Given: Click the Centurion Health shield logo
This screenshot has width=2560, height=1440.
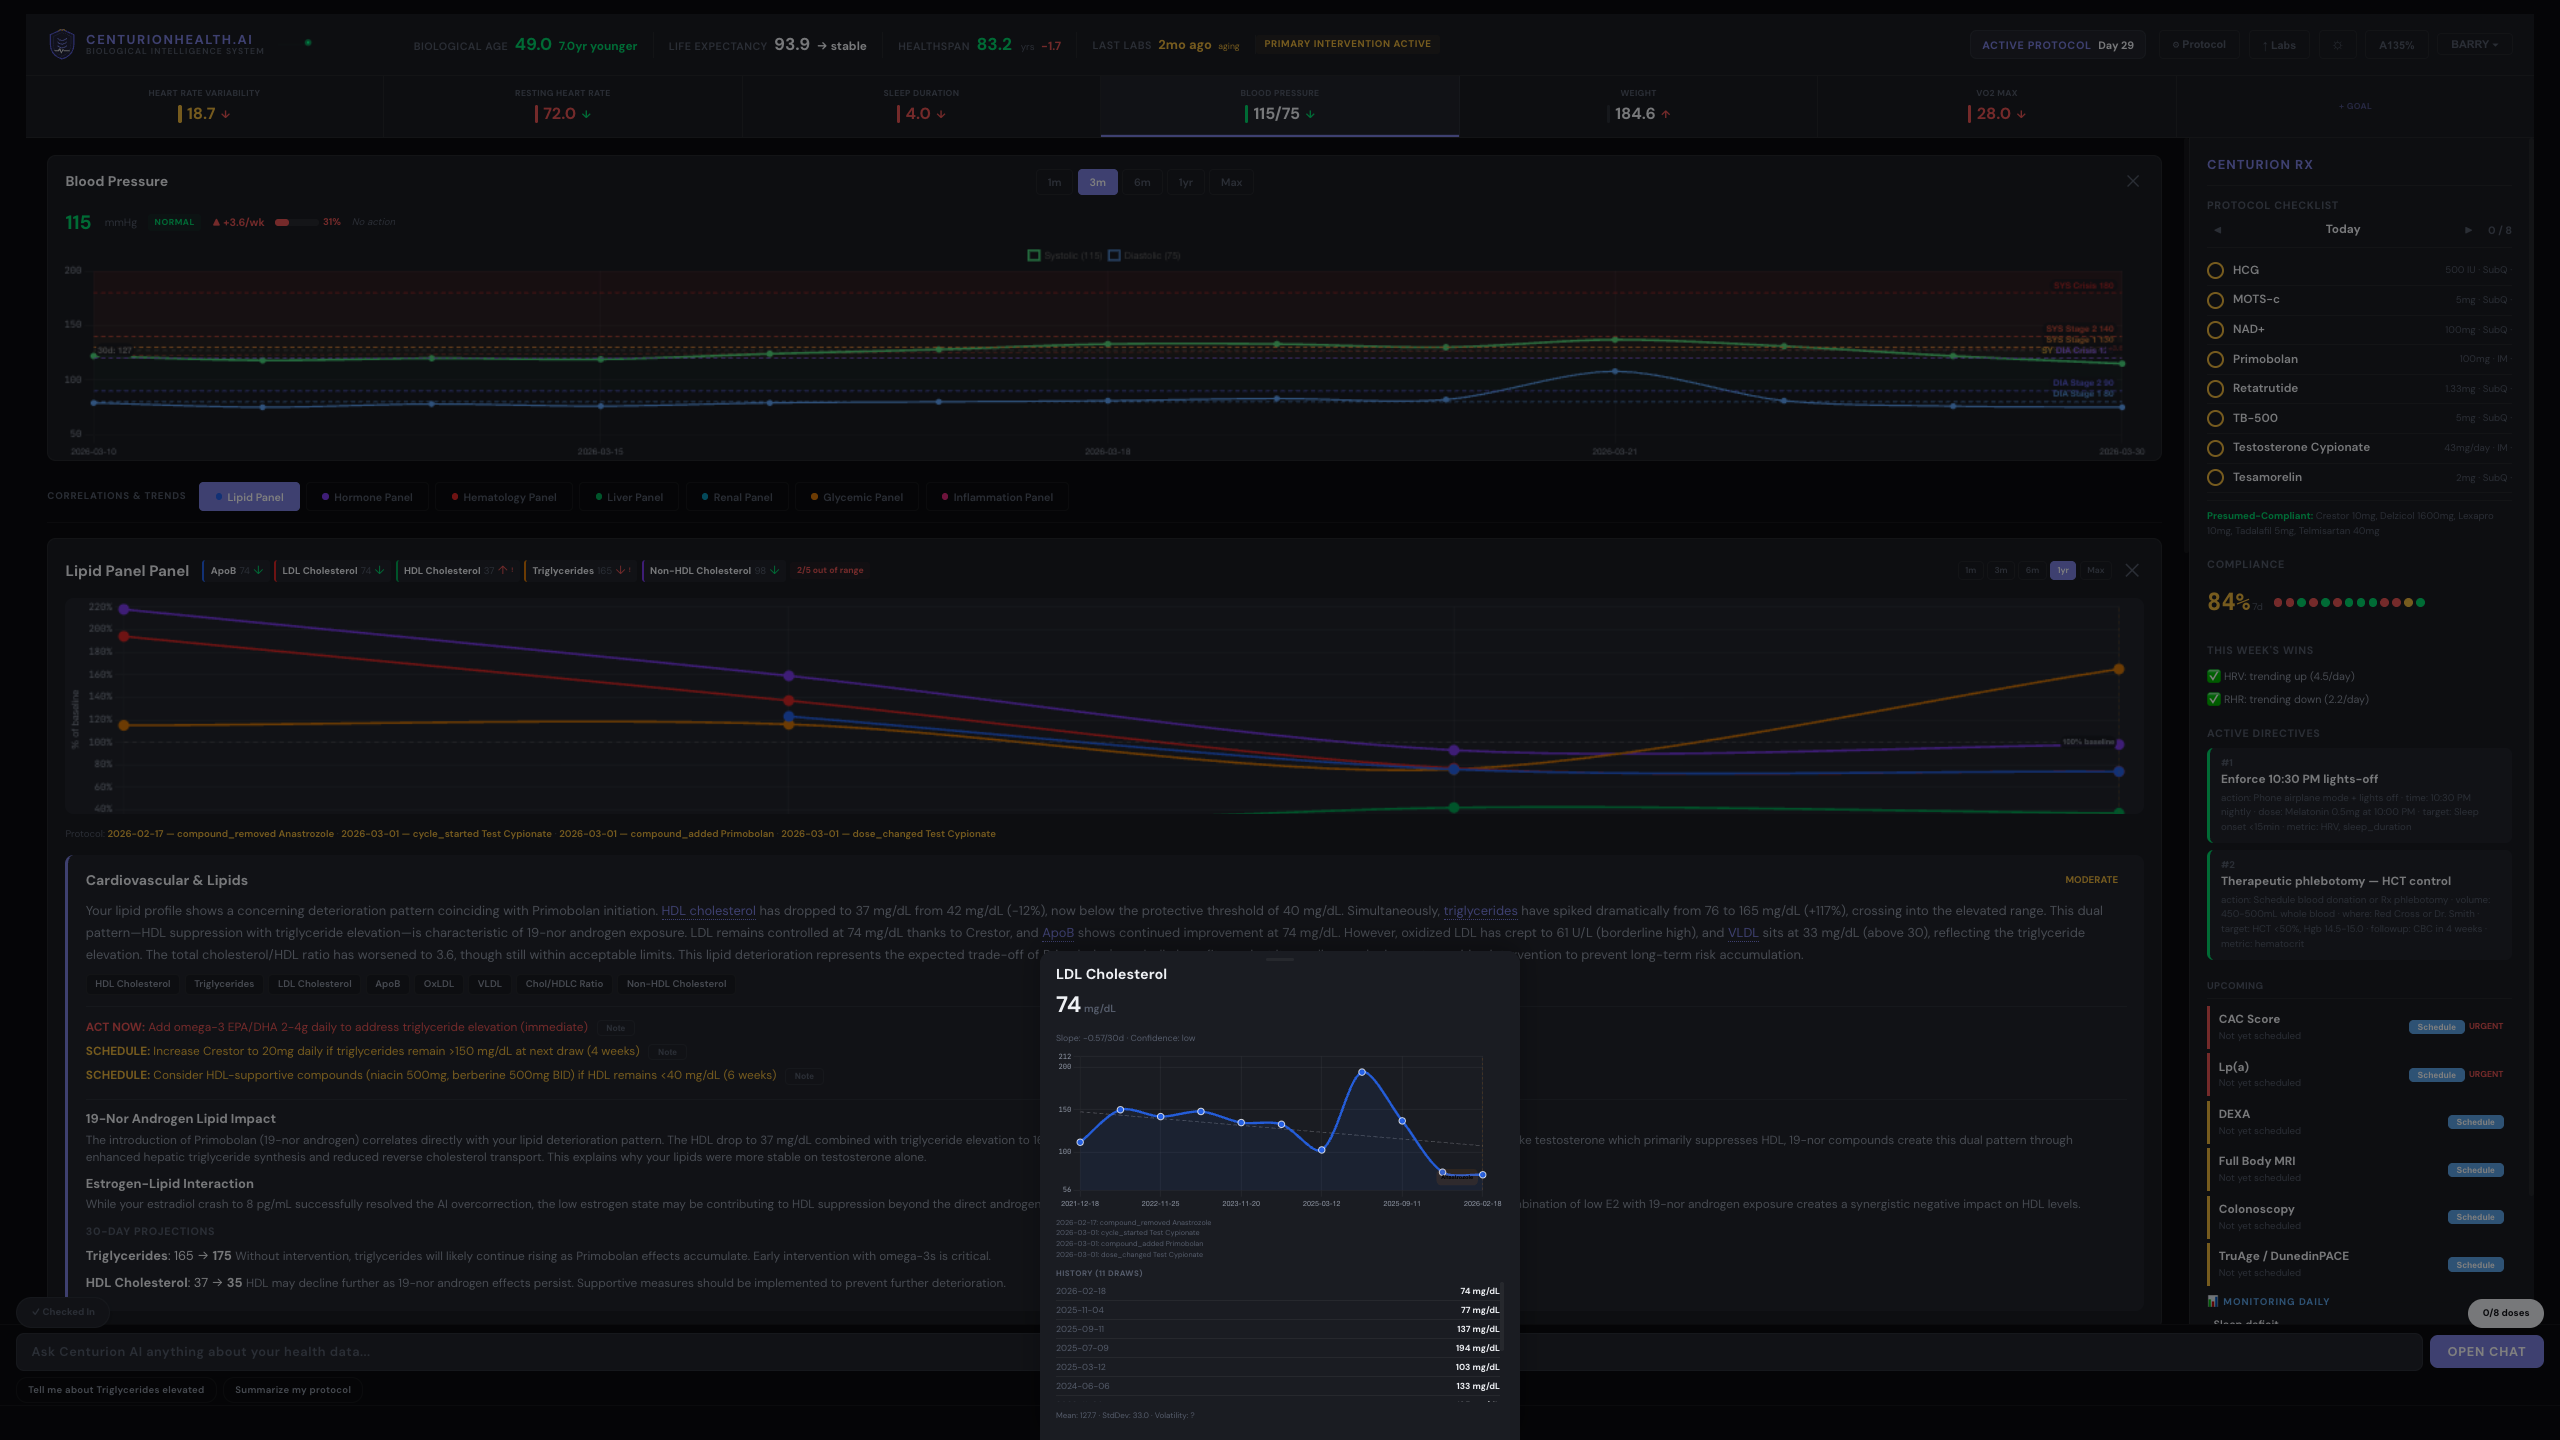Looking at the screenshot, I should (62, 44).
